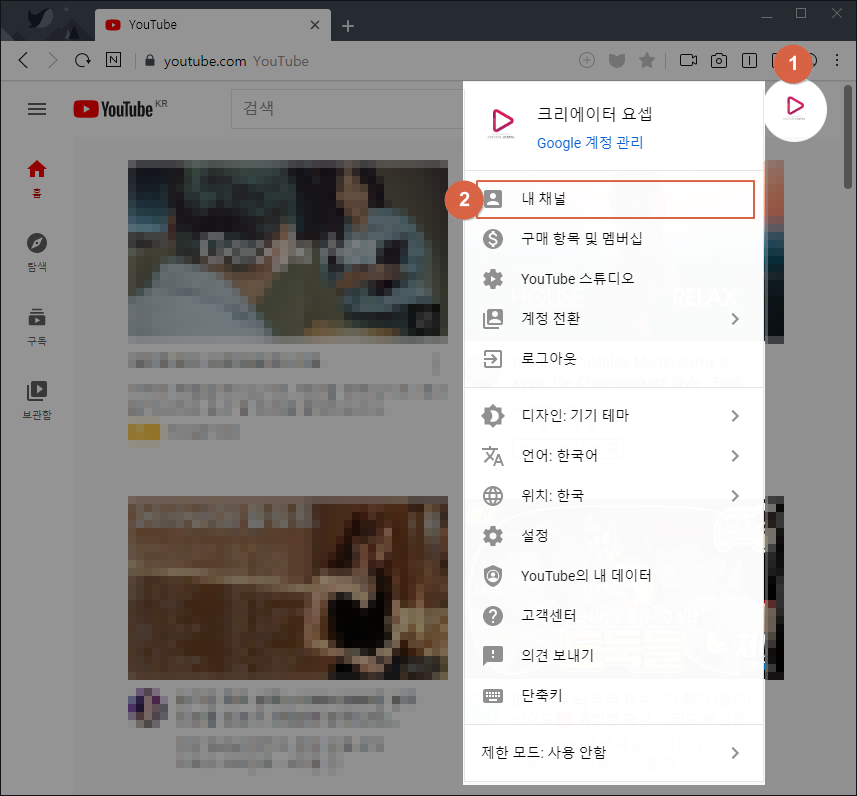Viewport: 857px width, 796px height.
Task: Expand 제한 모드: 사용 안함 submenu
Action: click(614, 752)
